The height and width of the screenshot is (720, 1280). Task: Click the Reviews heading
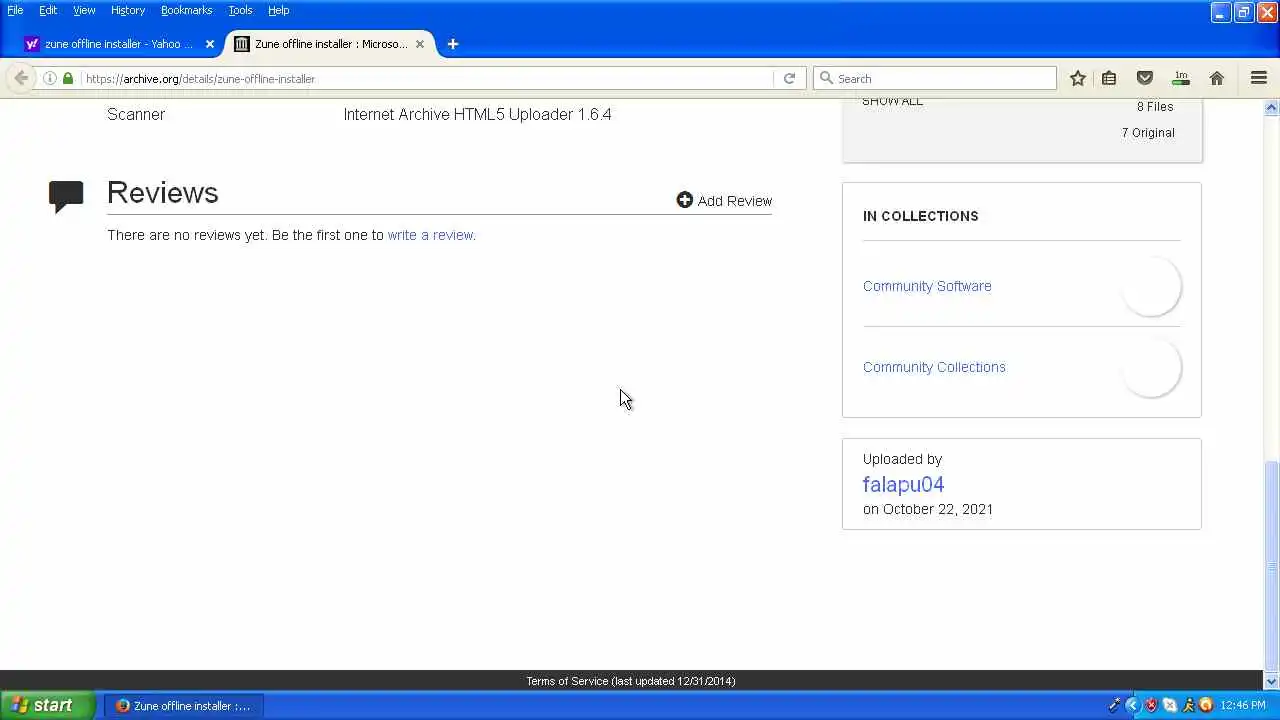point(162,193)
